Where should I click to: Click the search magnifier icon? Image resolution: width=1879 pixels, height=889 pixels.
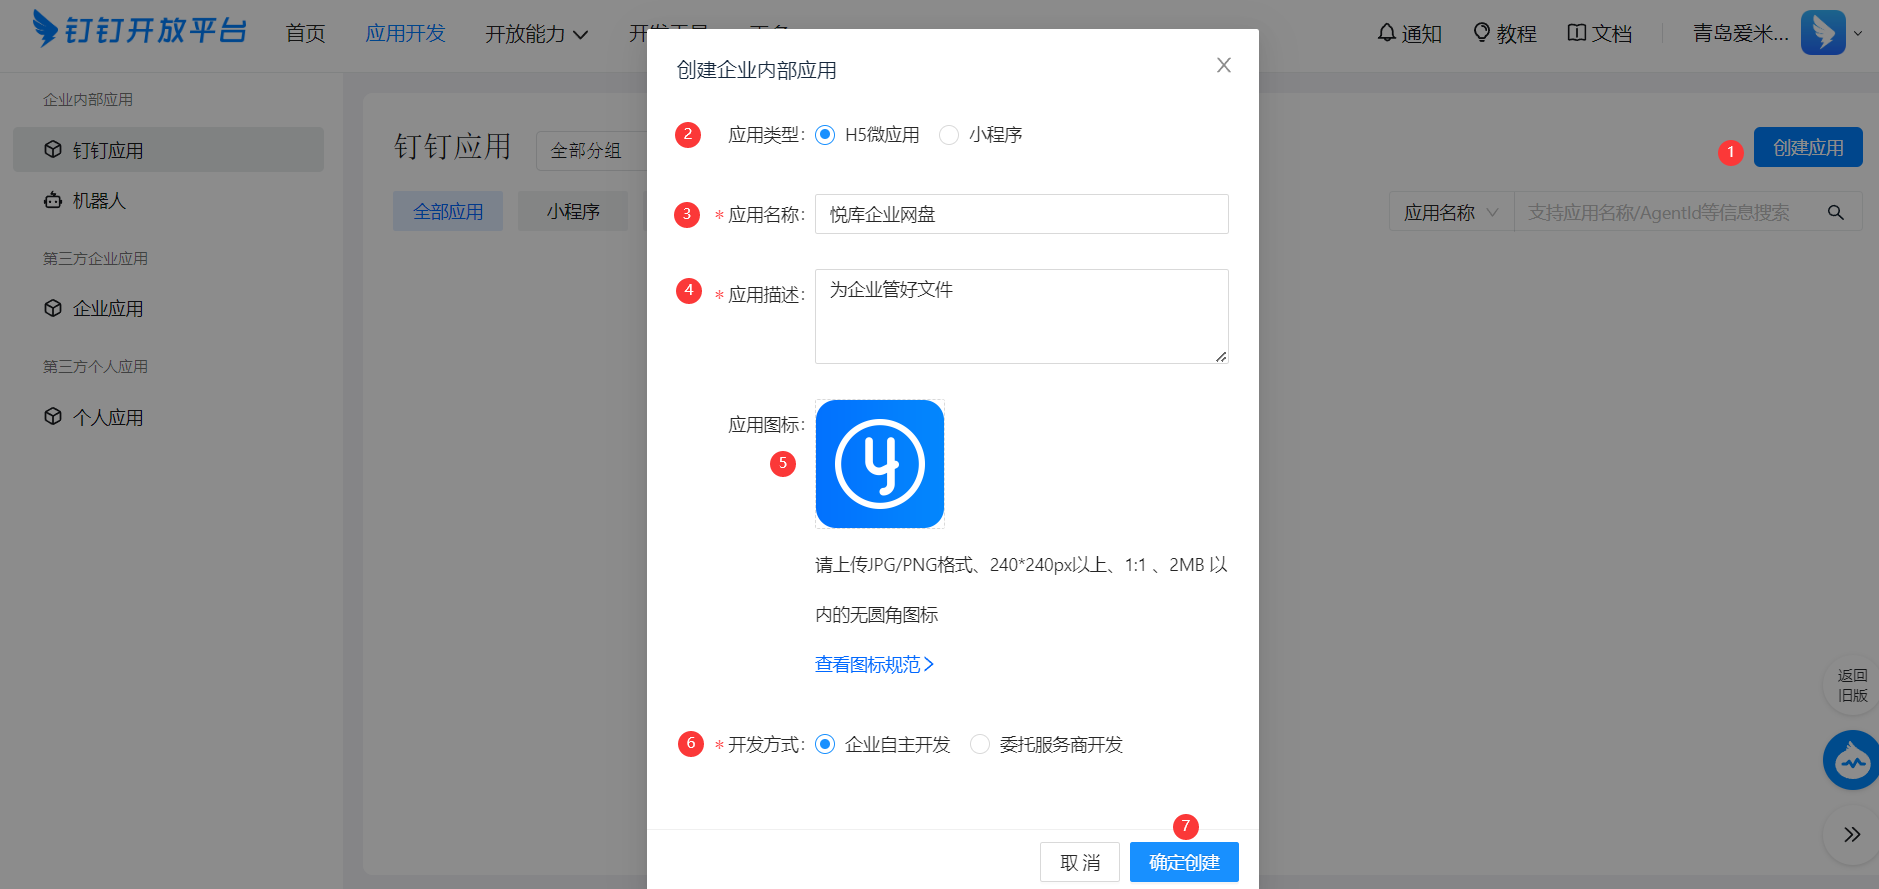(1836, 212)
